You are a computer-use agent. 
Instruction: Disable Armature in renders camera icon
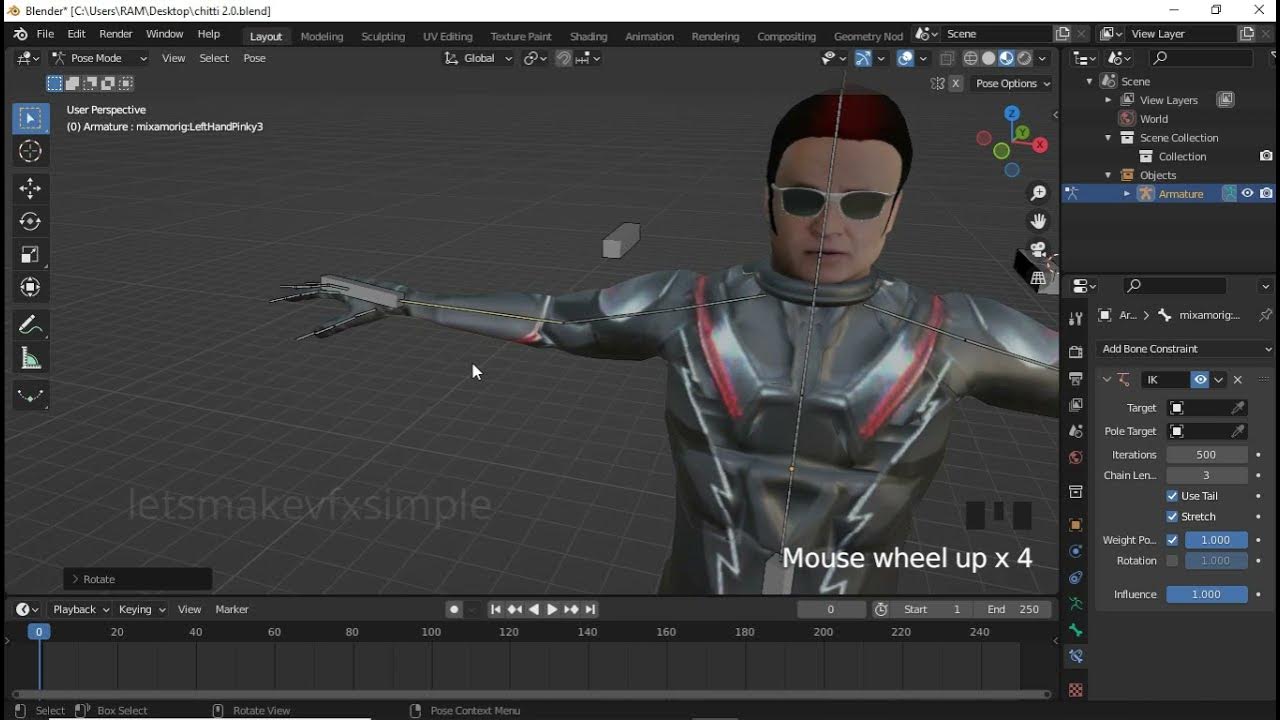point(1266,194)
